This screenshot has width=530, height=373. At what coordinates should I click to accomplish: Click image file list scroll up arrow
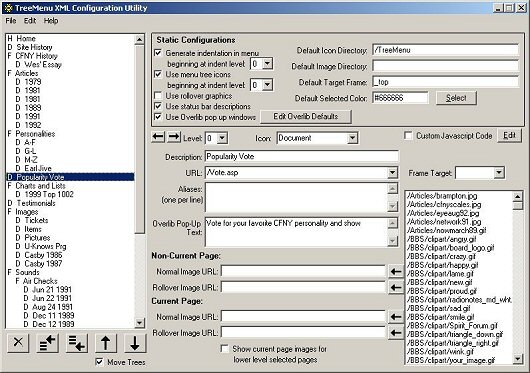tap(517, 196)
